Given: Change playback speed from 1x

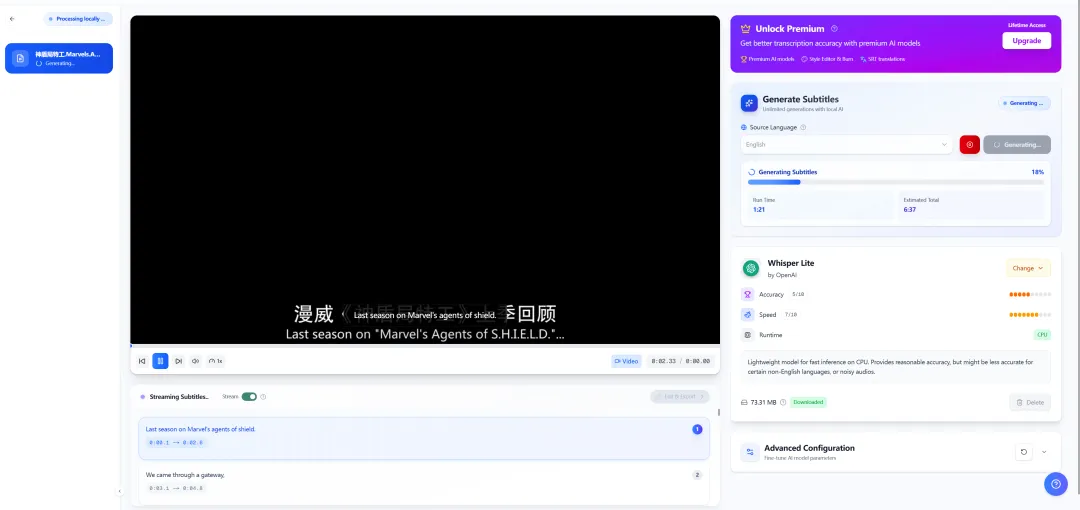Looking at the screenshot, I should pyautogui.click(x=216, y=361).
